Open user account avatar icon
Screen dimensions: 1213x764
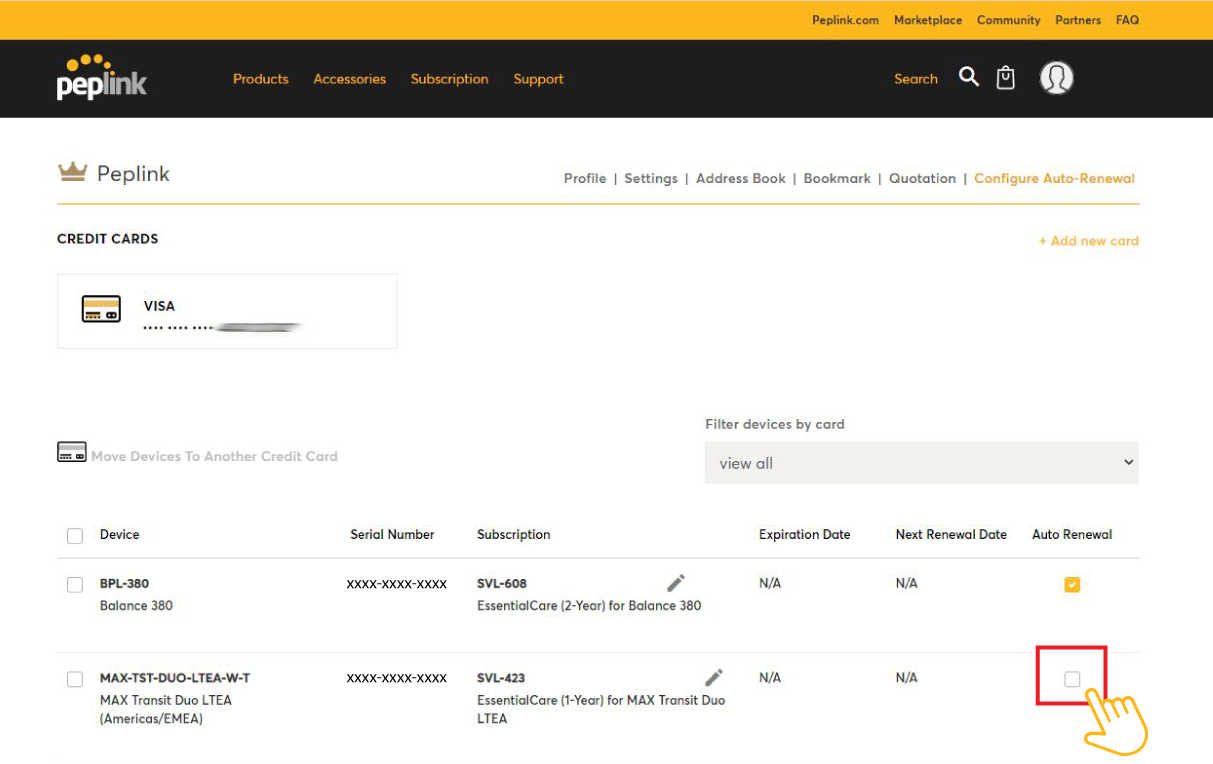point(1057,78)
